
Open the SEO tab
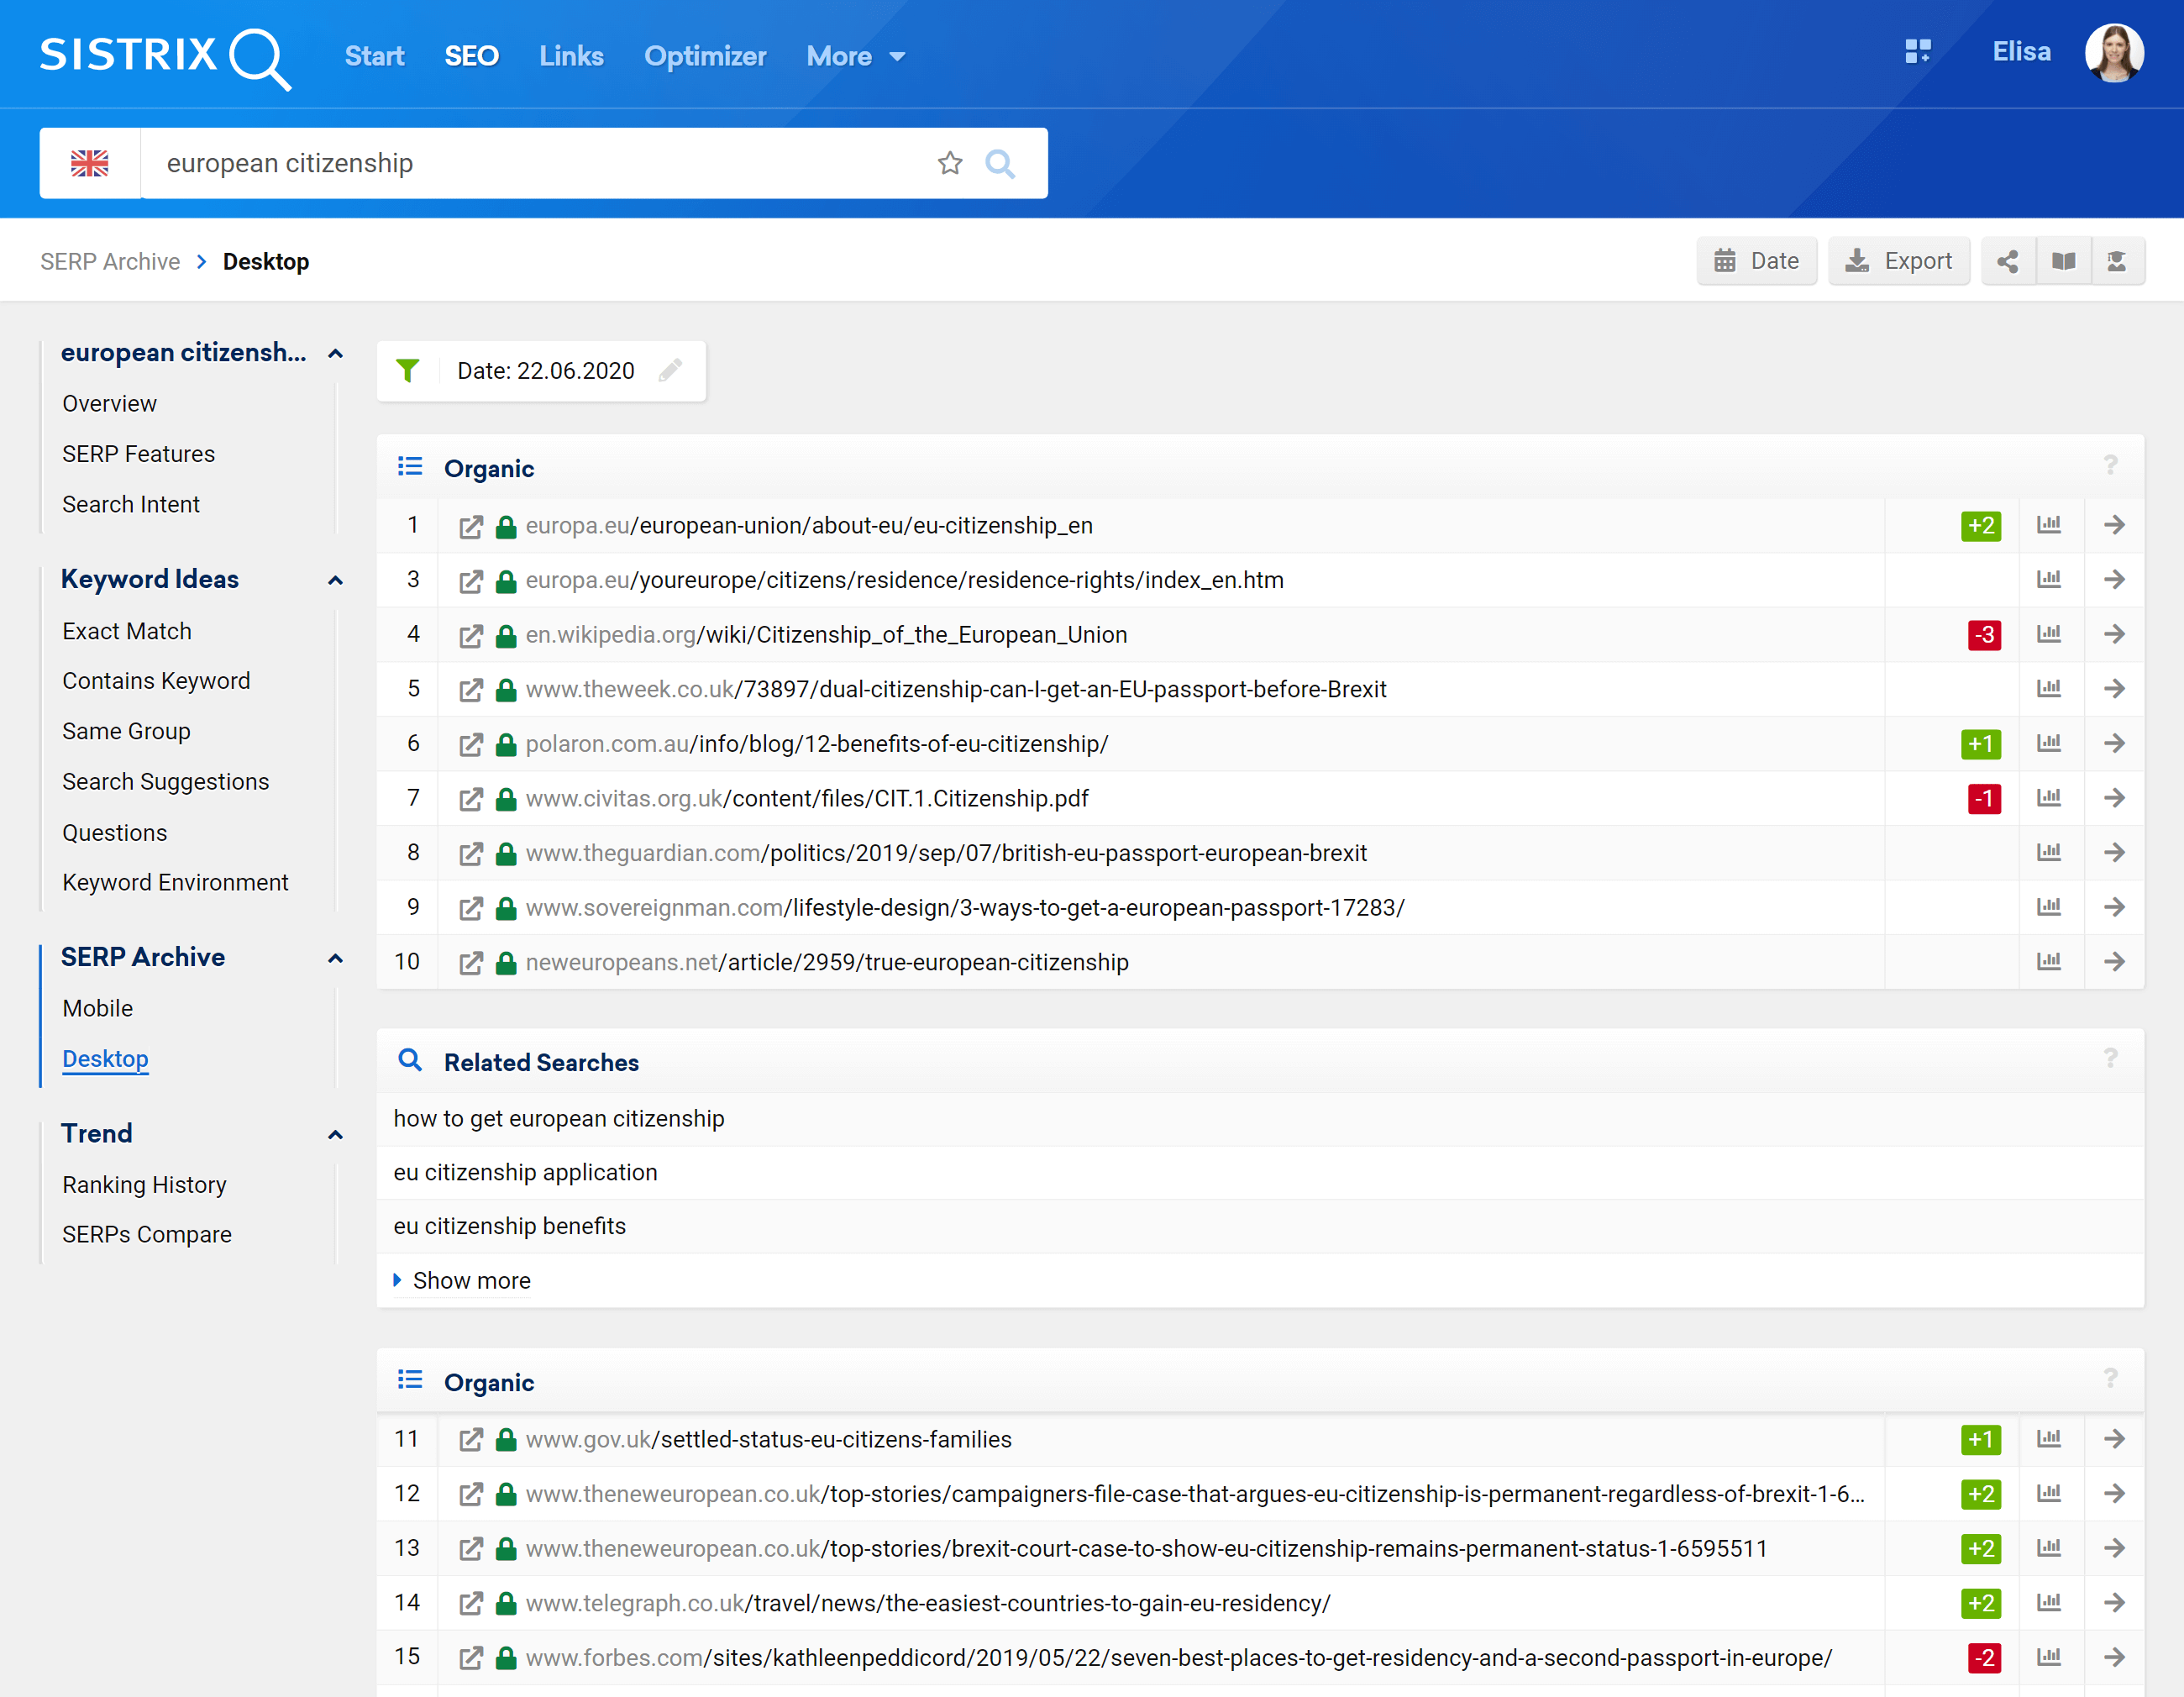471,57
